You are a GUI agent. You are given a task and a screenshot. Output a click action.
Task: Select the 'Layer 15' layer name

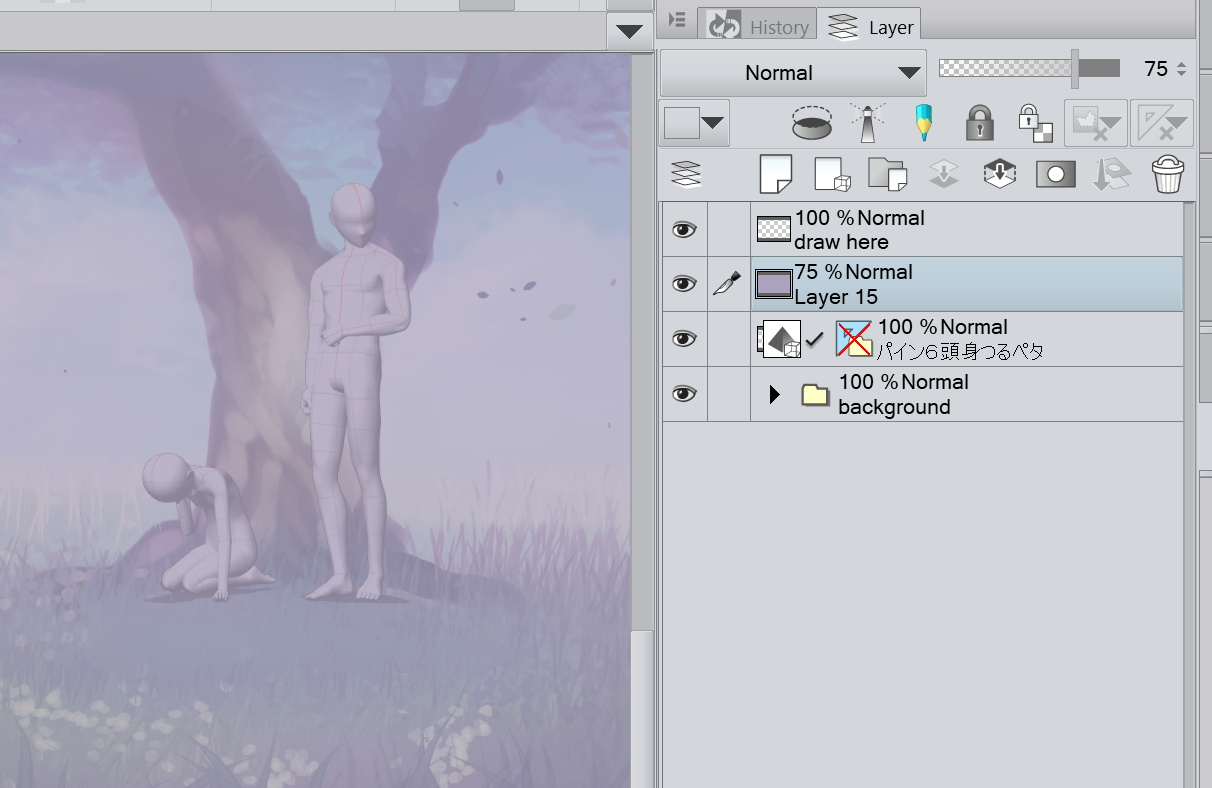836,297
